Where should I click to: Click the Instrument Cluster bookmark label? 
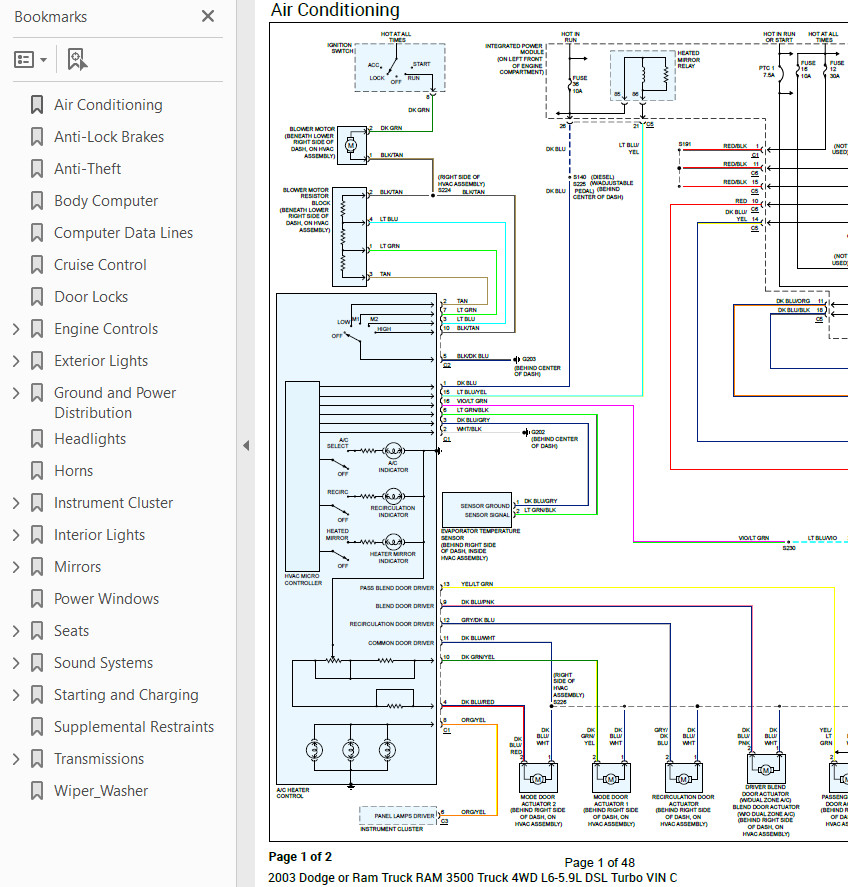pyautogui.click(x=113, y=503)
